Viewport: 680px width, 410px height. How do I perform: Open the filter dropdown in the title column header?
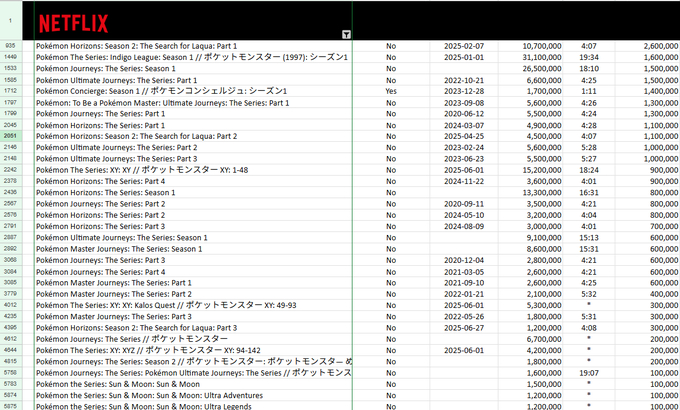[x=346, y=34]
